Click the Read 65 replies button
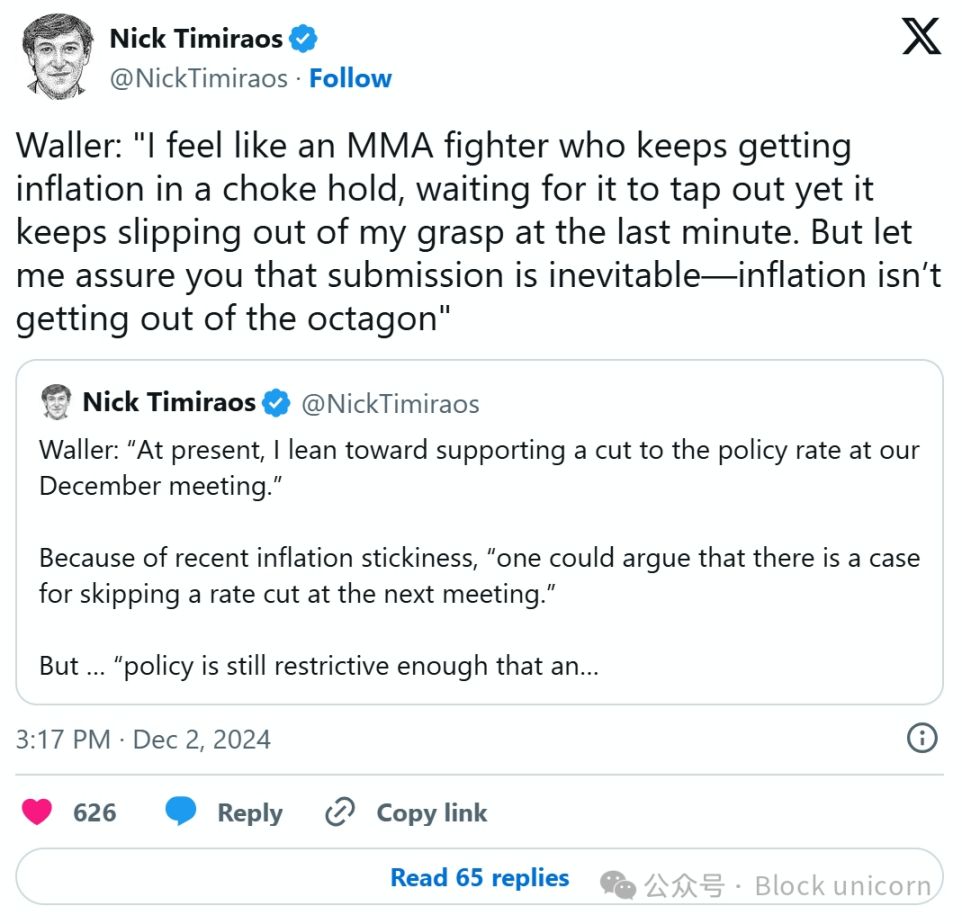The height and width of the screenshot is (924, 962). point(479,878)
